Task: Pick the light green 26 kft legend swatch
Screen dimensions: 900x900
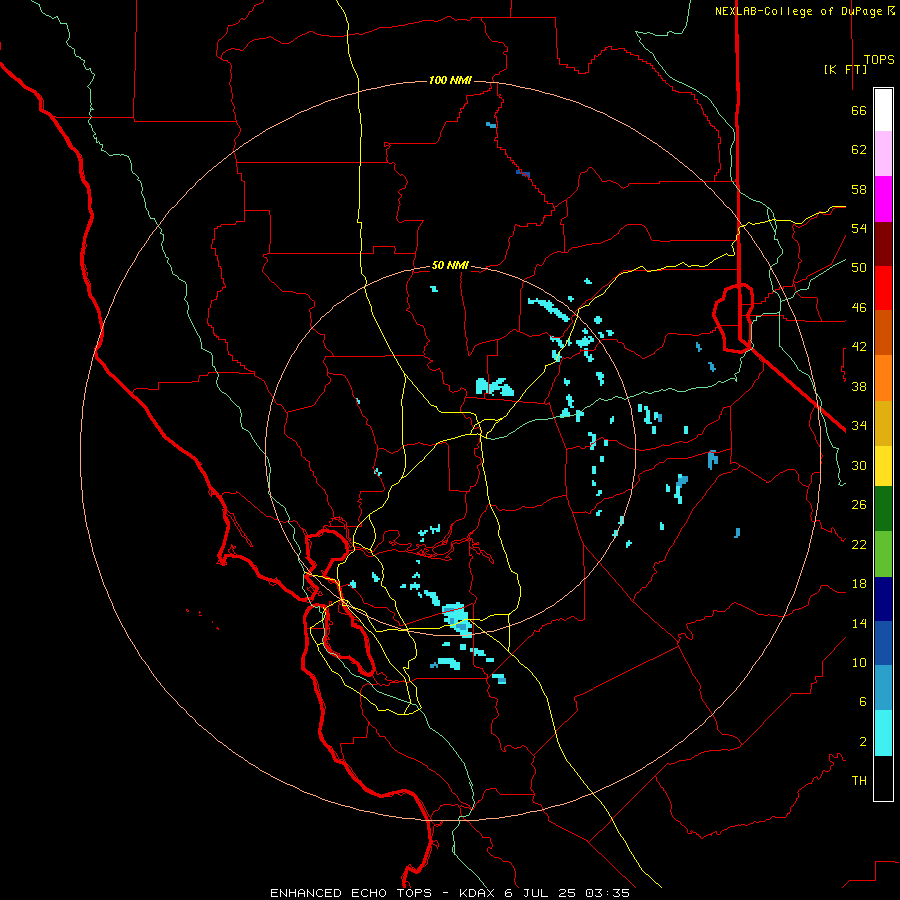Action: [883, 554]
